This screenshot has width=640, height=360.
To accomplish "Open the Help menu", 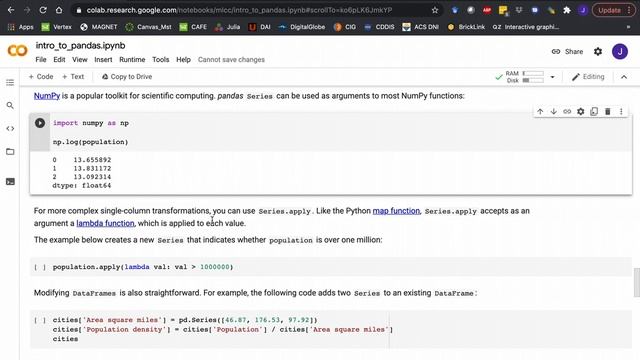I will pyautogui.click(x=183, y=60).
